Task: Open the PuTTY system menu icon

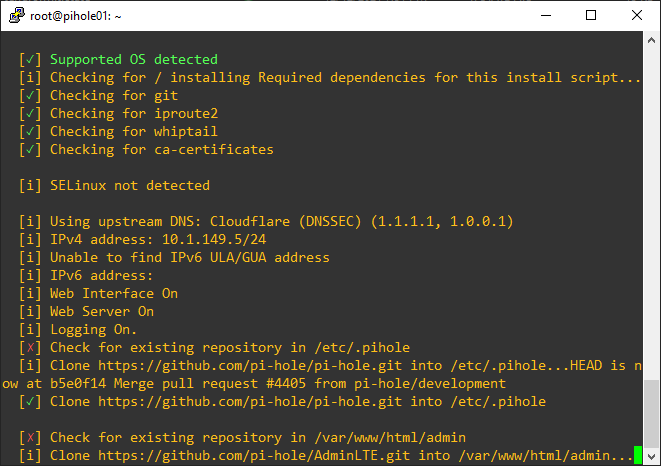Action: 15,15
